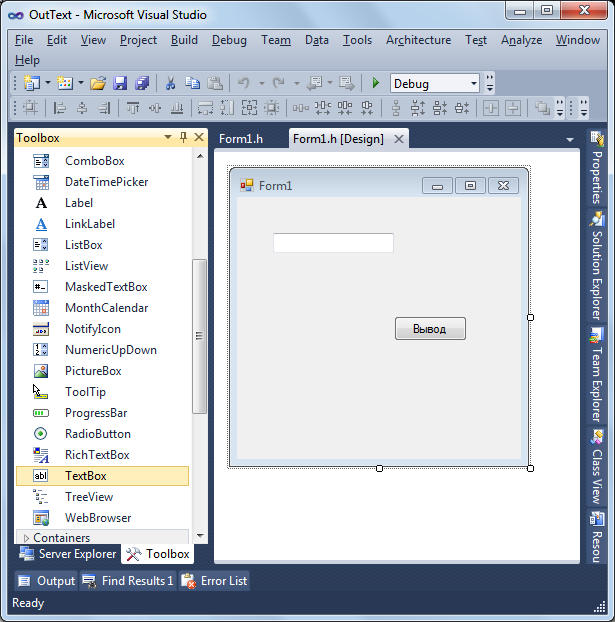Screen dimensions: 615x622
Task: Switch to the Server Explorer tab
Action: [68, 554]
